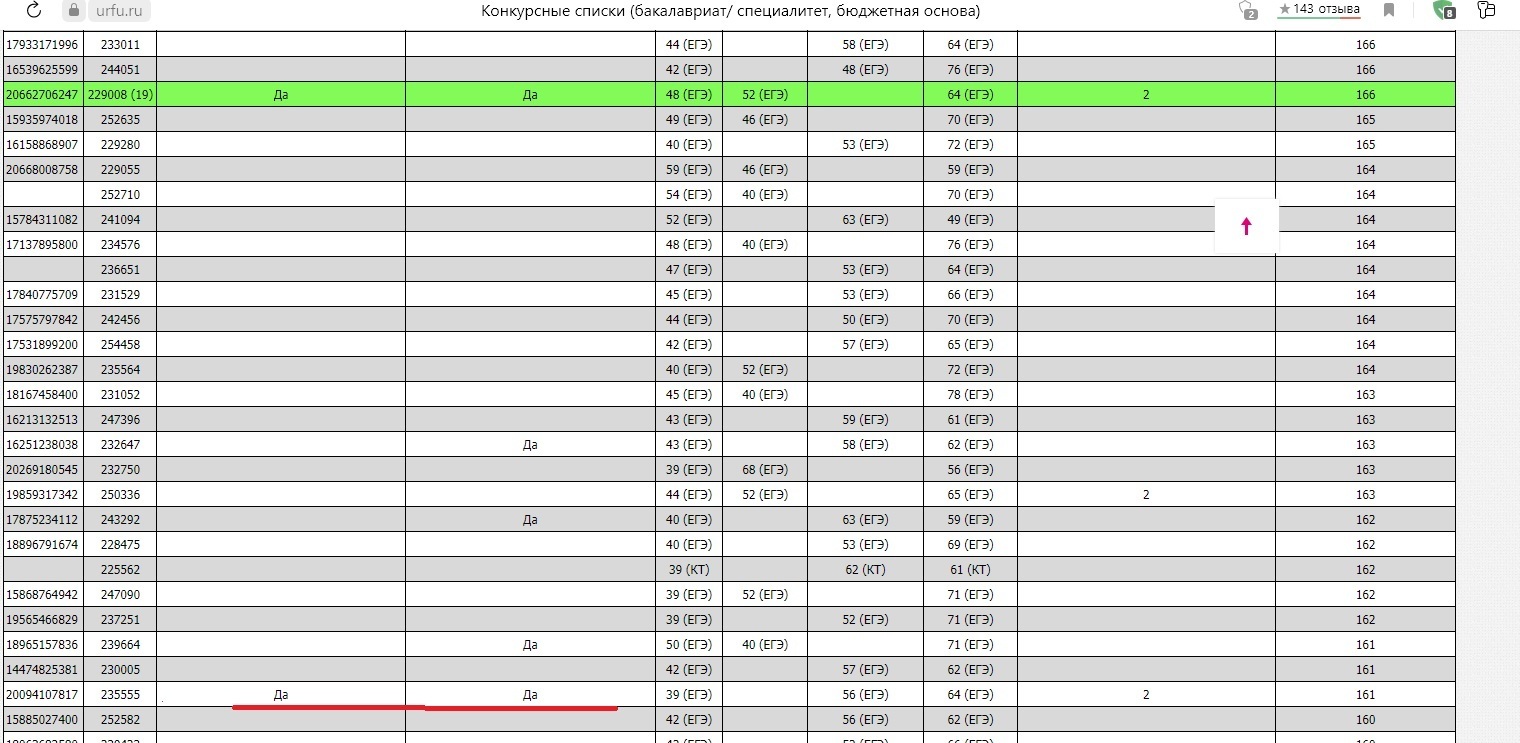Click ID 17137895800

[42, 245]
